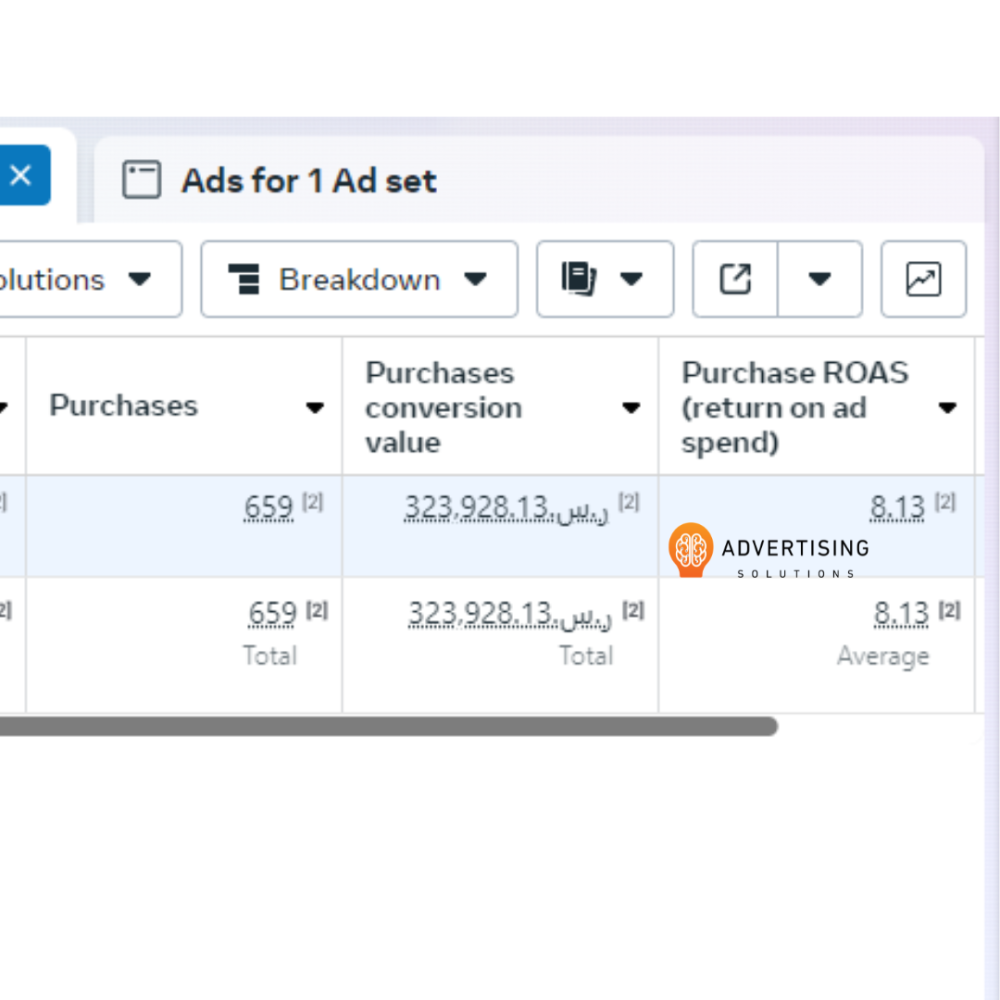Expand the arrow next to the reports icon
This screenshot has width=1000, height=1000.
coord(631,279)
